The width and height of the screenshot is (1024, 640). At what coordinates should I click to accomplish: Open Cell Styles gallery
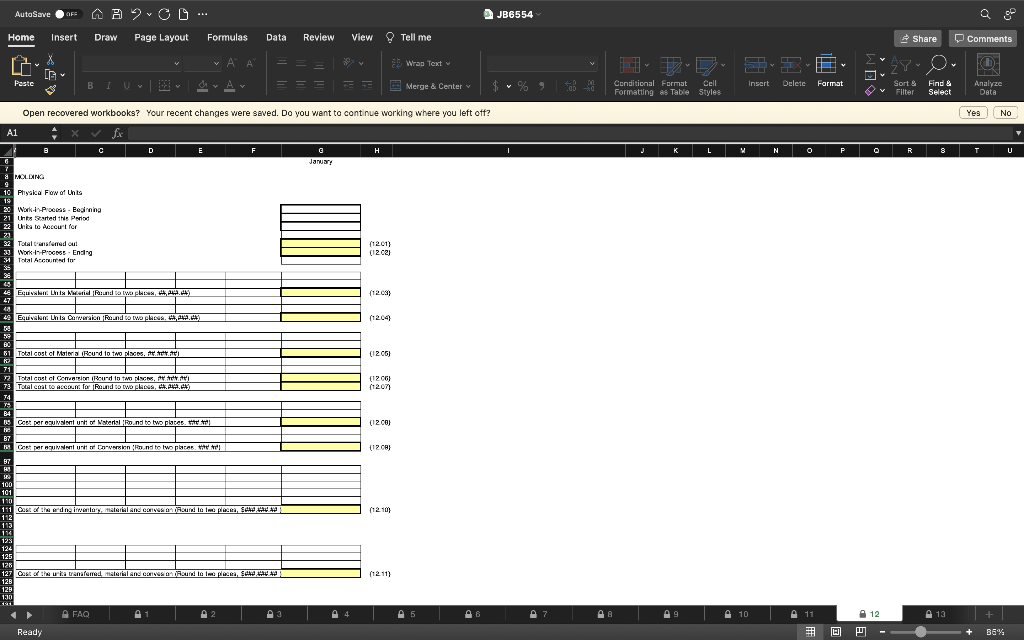click(x=710, y=75)
